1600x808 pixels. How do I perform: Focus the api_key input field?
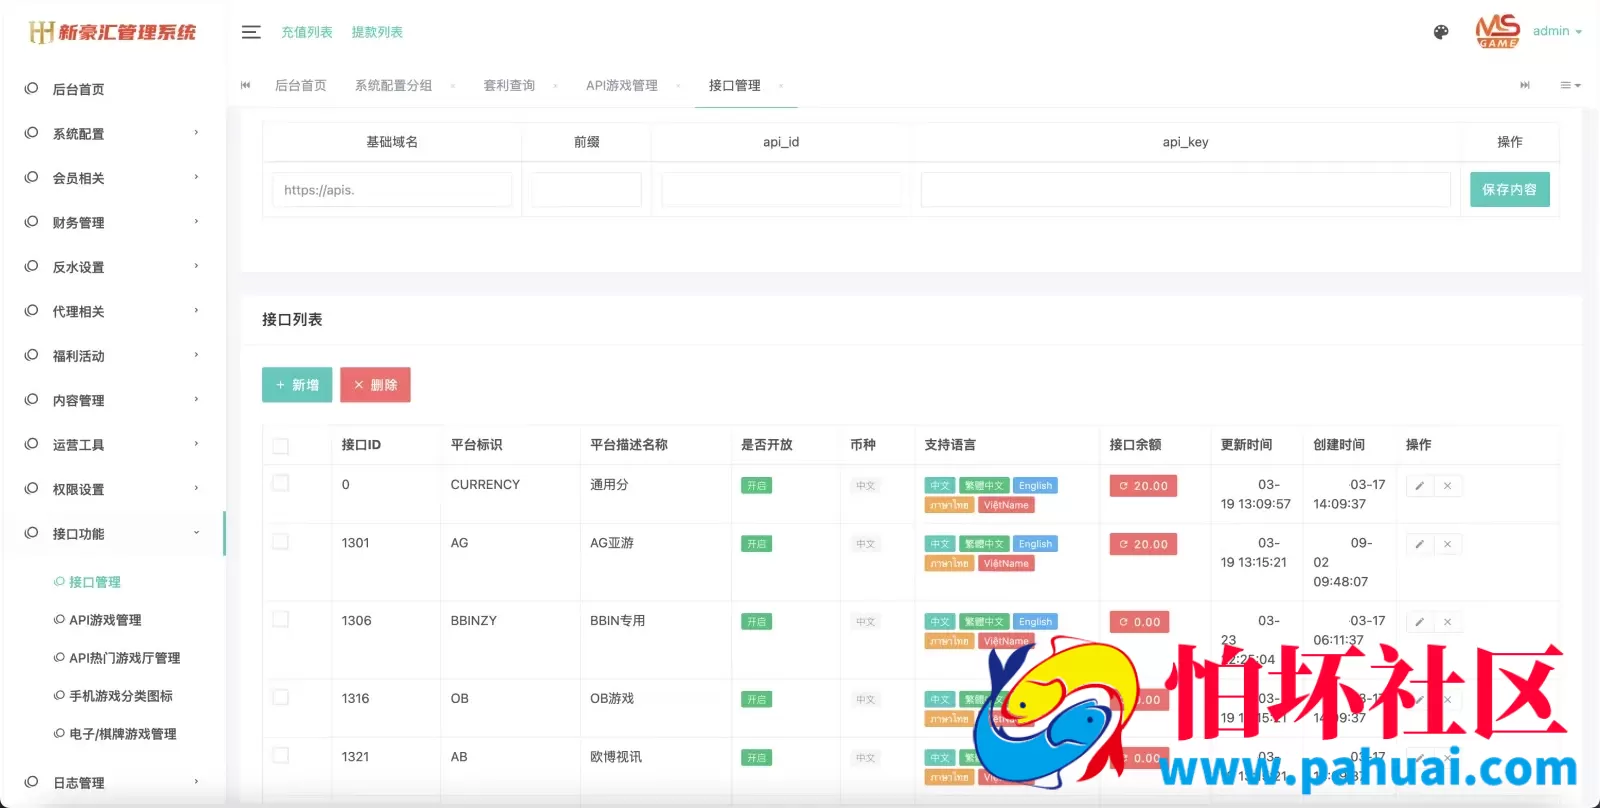pyautogui.click(x=1185, y=190)
